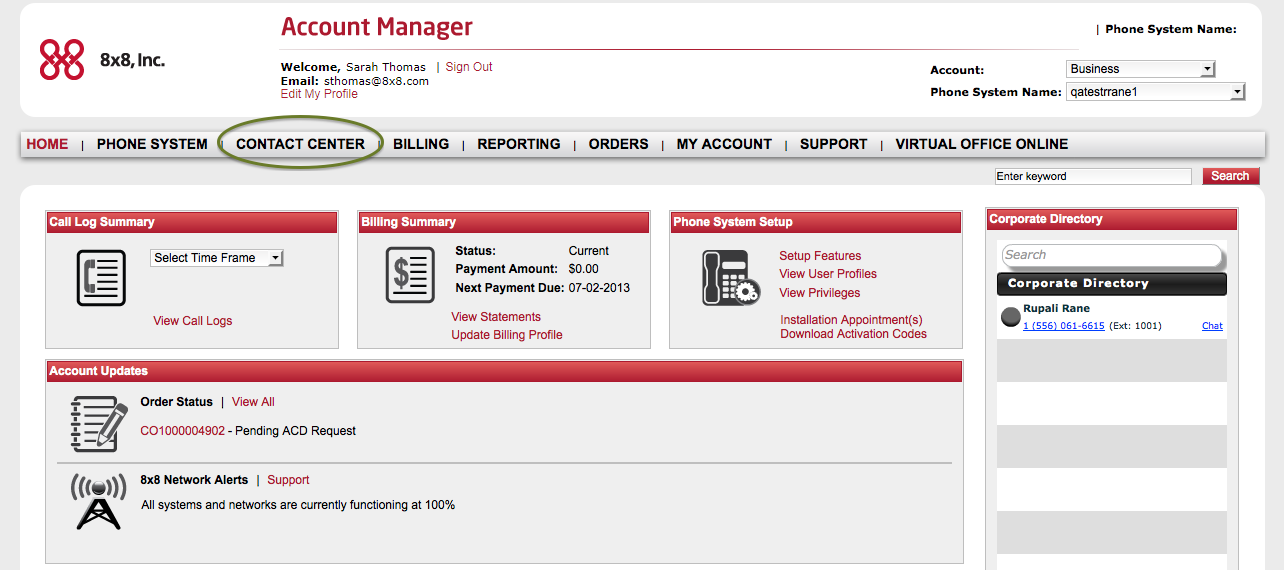Click the black Corporate Directory header bar

(x=1112, y=283)
